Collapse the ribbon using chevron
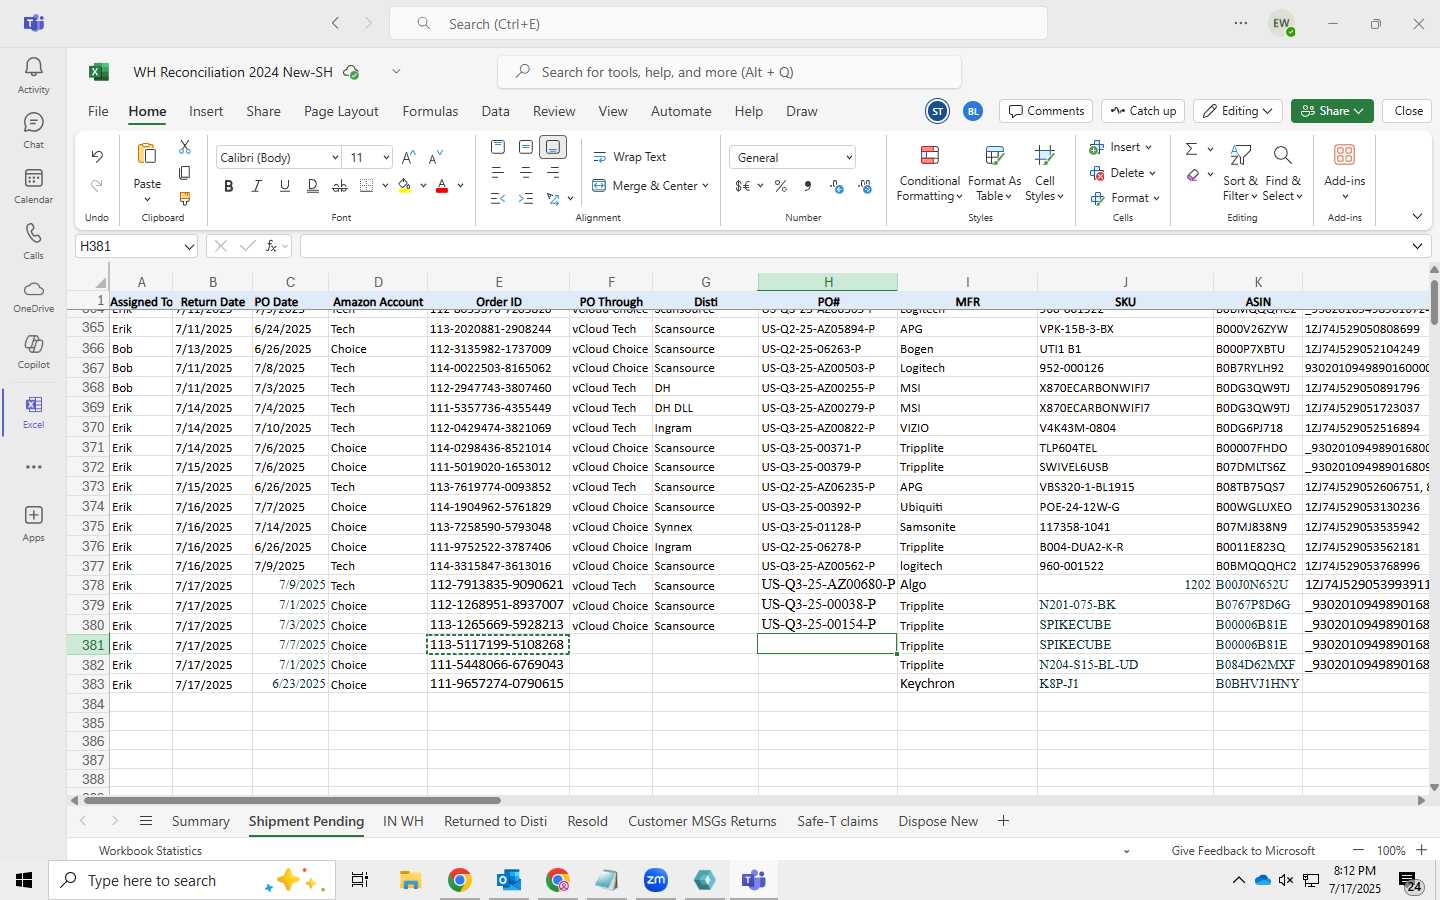 coord(1417,217)
